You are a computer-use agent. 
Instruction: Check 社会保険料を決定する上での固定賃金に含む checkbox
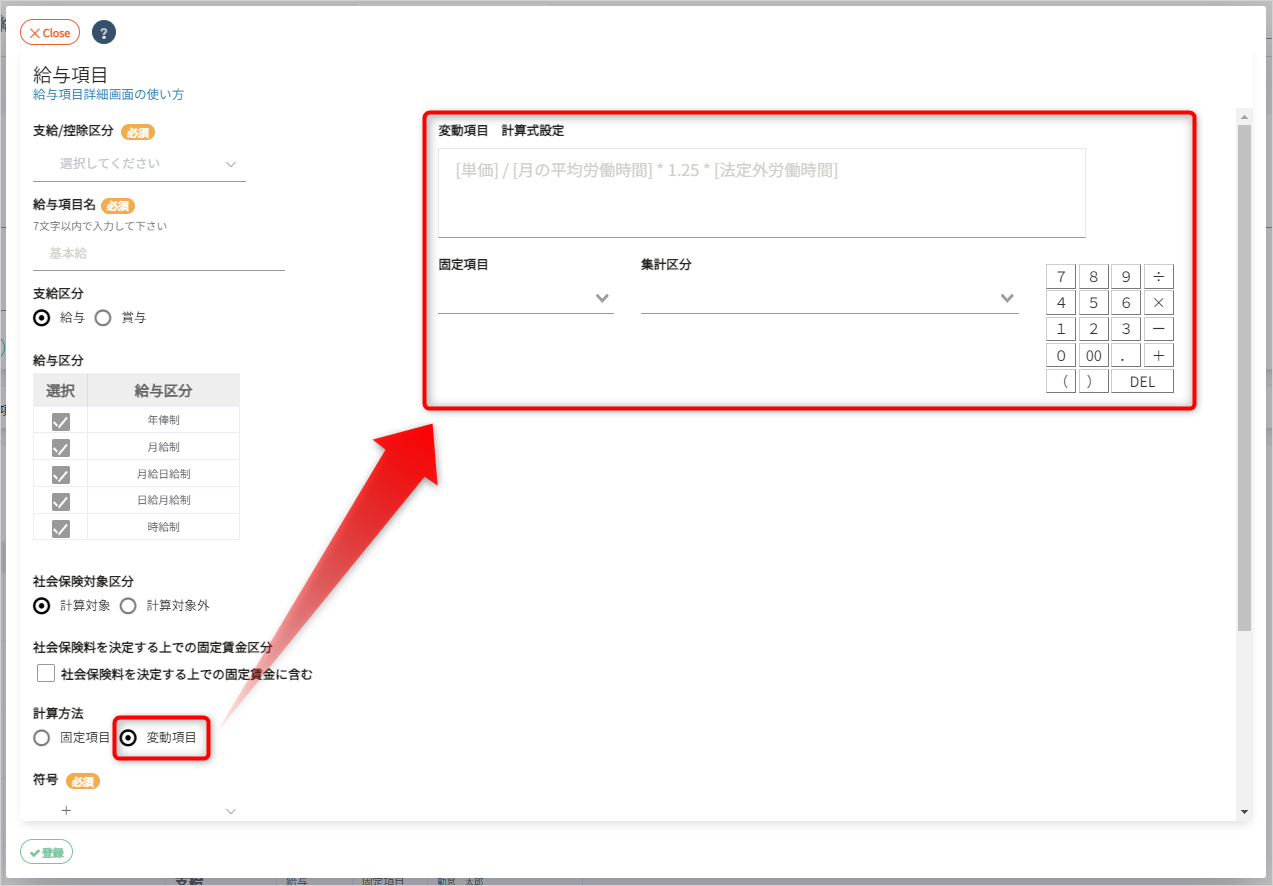tap(45, 674)
